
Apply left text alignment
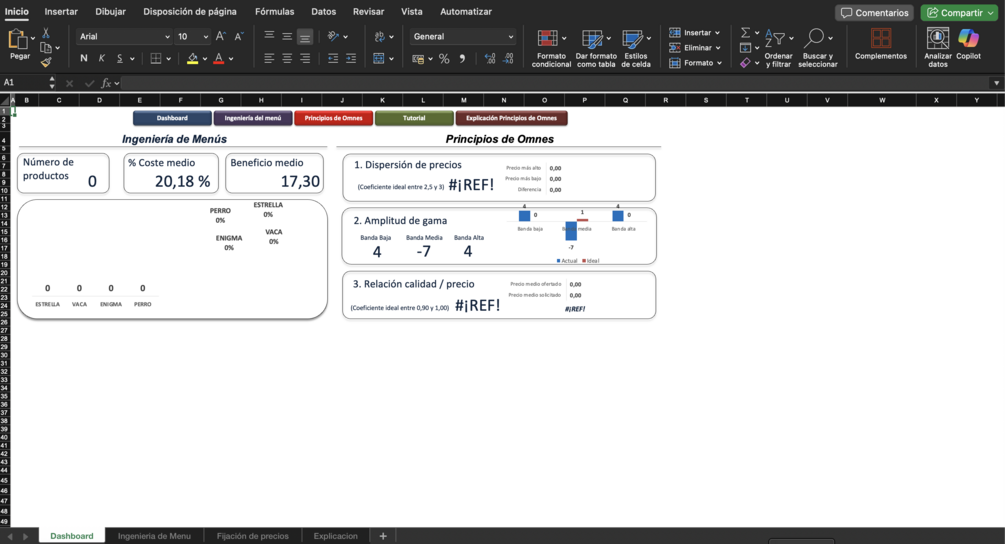pyautogui.click(x=269, y=58)
